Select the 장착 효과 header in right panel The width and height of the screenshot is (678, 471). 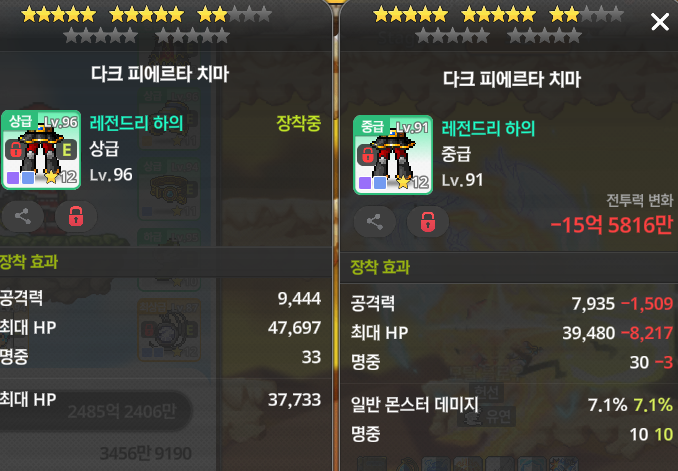coord(380,267)
